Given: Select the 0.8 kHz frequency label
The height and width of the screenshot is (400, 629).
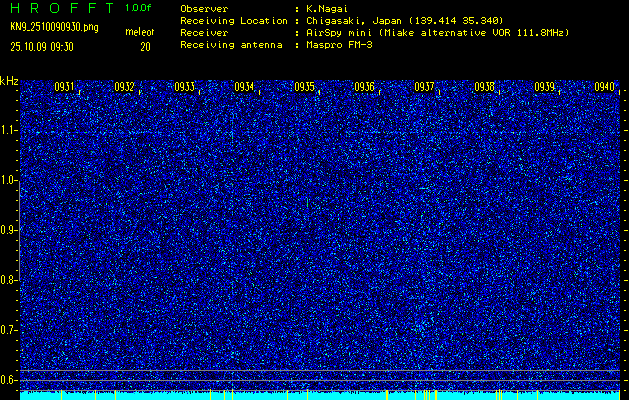Looking at the screenshot, I should click(9, 280).
